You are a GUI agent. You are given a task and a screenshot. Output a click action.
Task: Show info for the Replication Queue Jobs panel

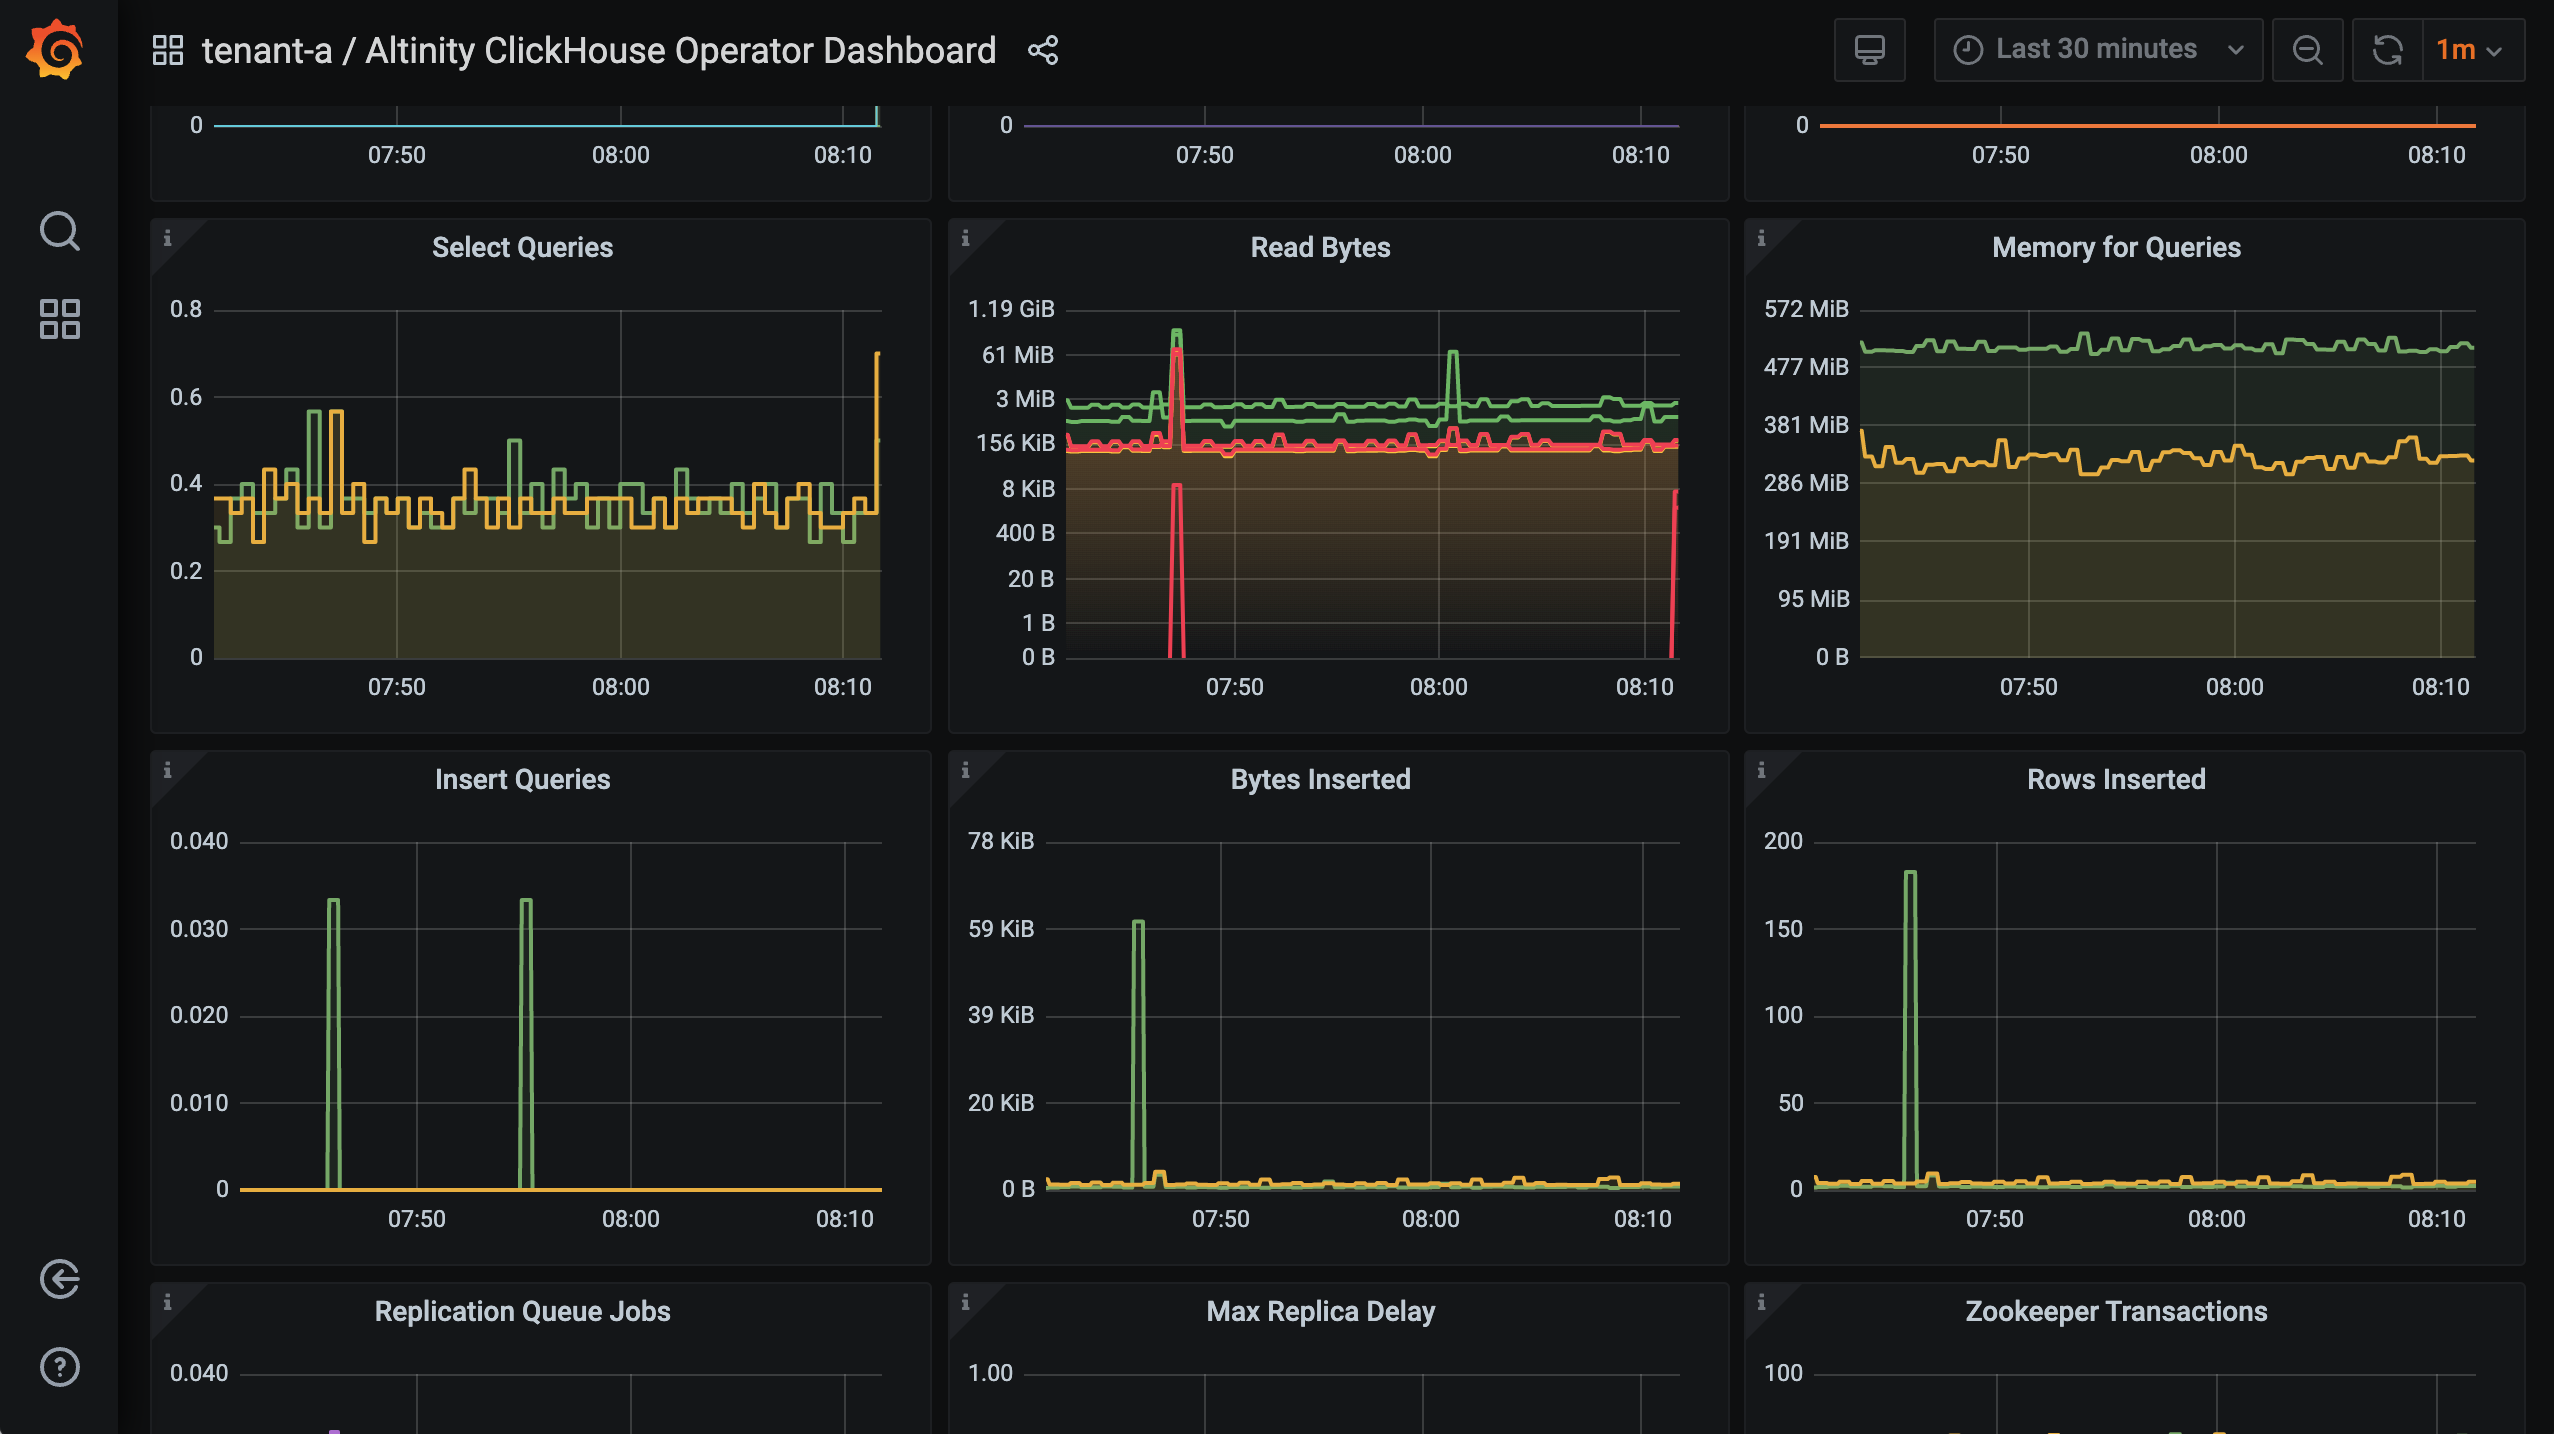click(167, 1302)
